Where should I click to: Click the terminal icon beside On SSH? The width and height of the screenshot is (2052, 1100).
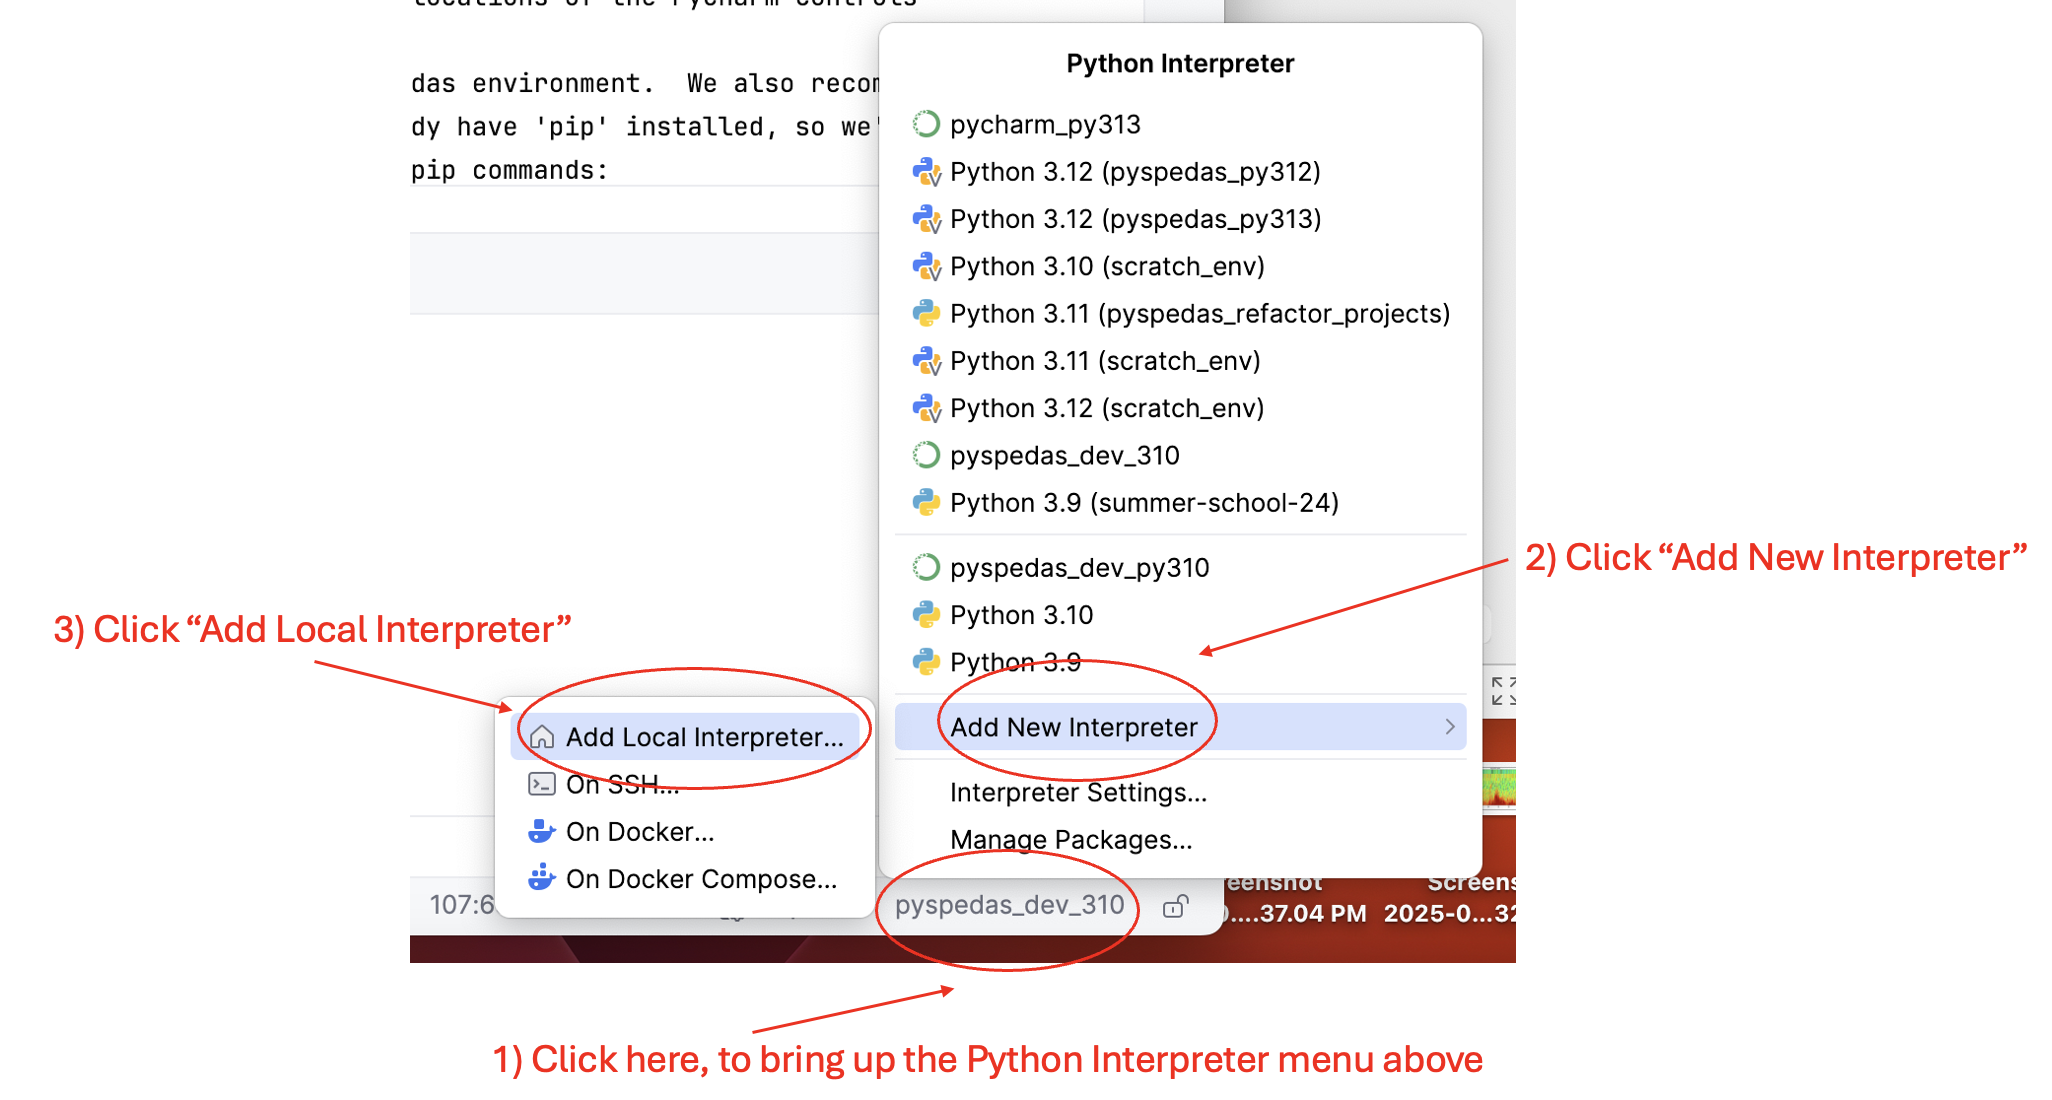point(542,784)
